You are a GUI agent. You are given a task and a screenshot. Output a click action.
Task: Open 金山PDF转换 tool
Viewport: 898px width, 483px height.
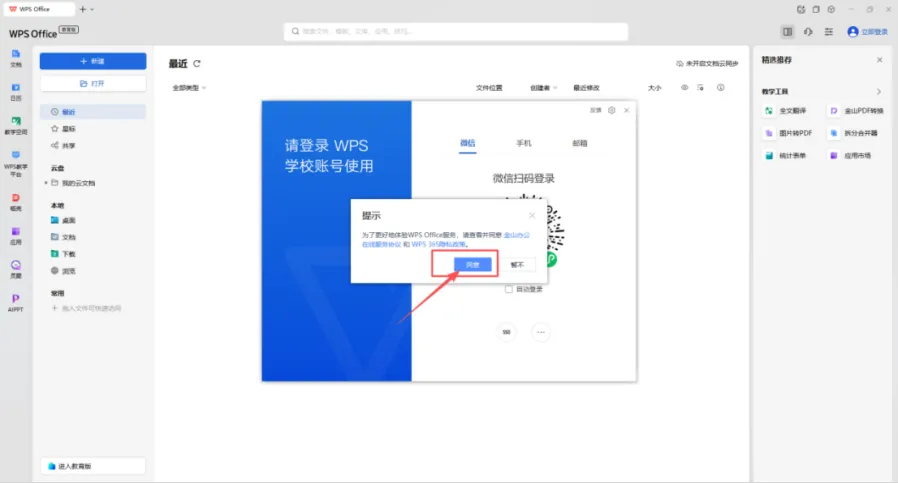coord(856,111)
